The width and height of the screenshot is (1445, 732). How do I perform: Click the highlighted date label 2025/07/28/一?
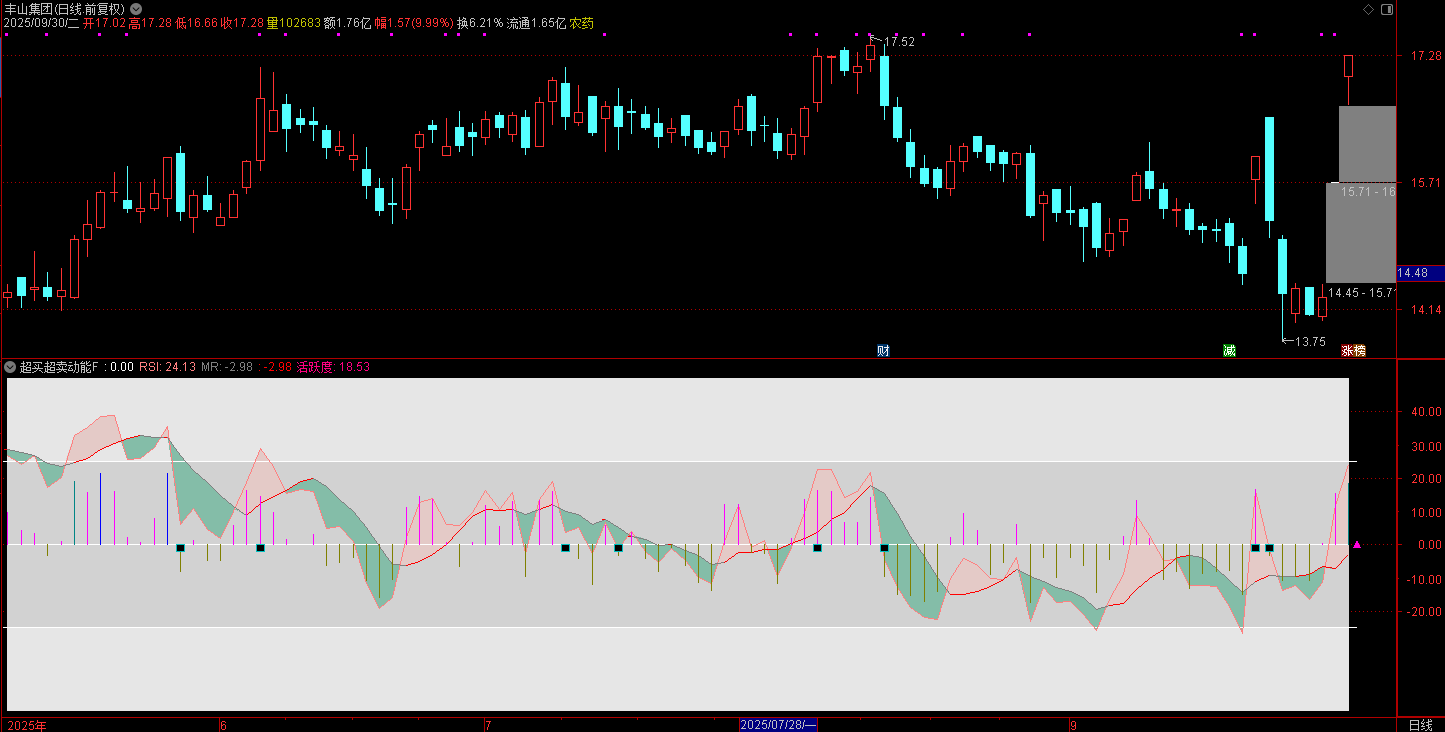click(x=778, y=725)
